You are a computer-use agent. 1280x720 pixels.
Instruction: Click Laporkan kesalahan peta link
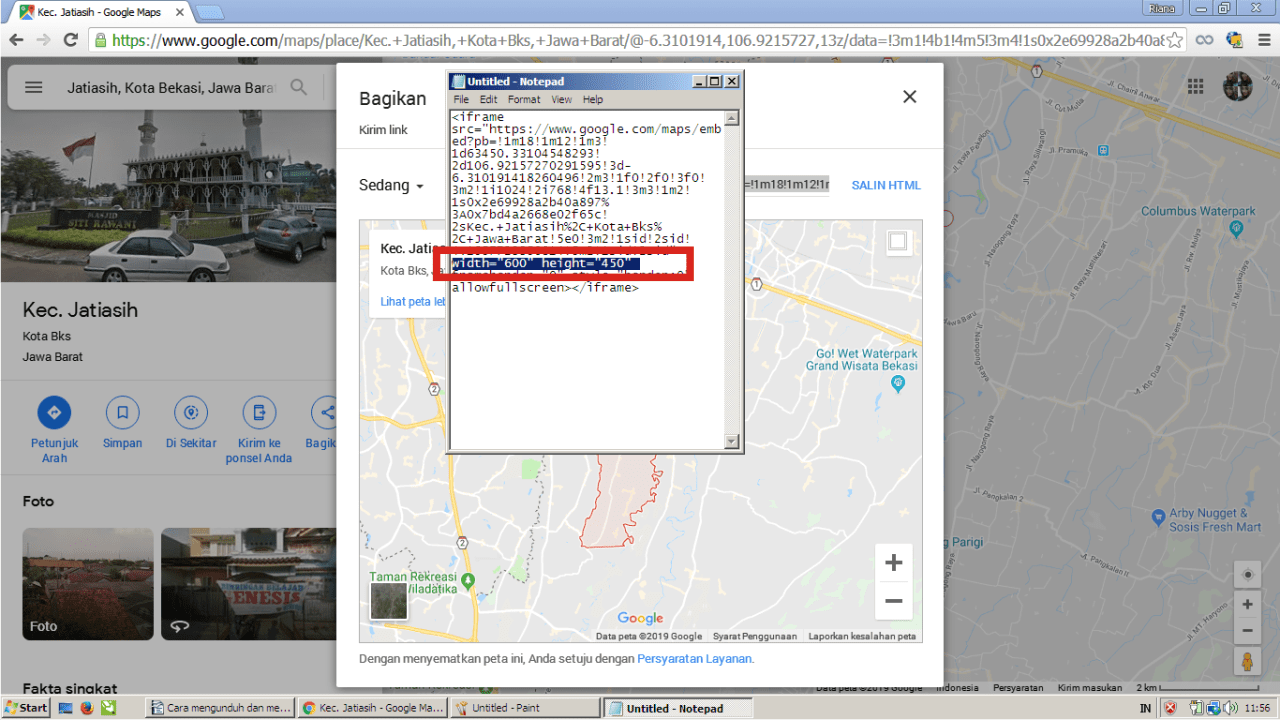(x=862, y=636)
